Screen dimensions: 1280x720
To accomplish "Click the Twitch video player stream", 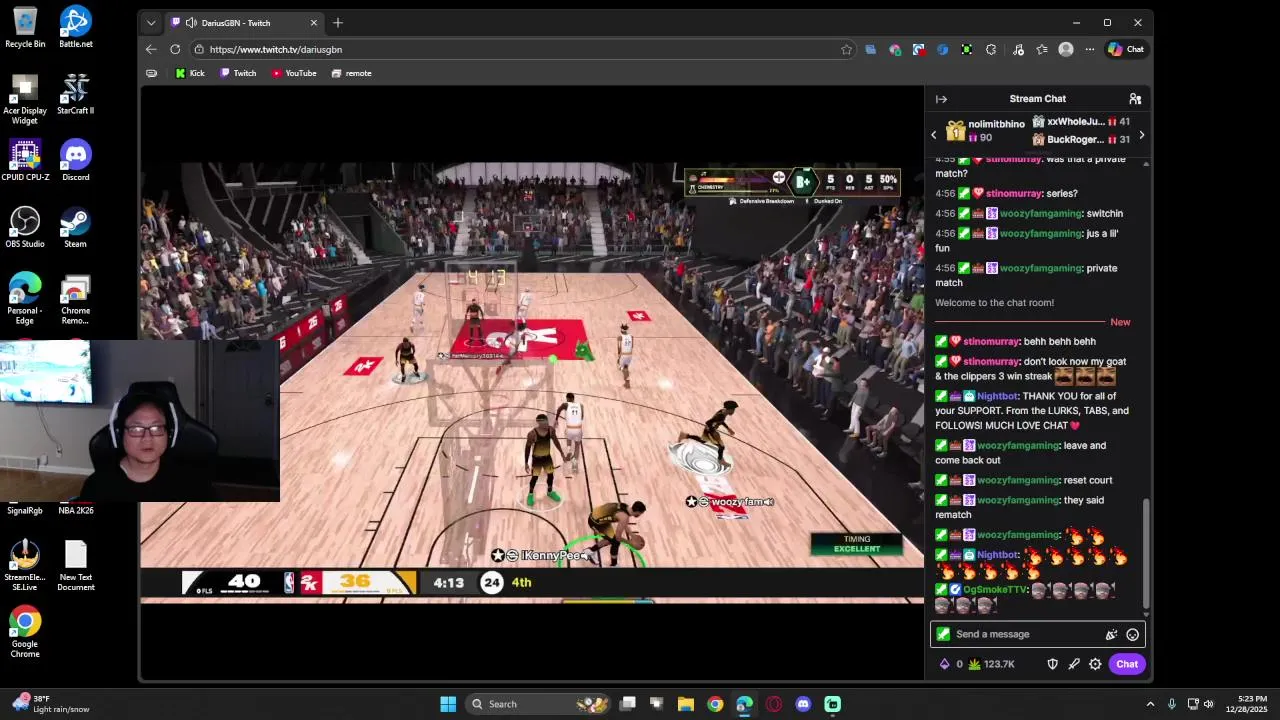I will (532, 384).
